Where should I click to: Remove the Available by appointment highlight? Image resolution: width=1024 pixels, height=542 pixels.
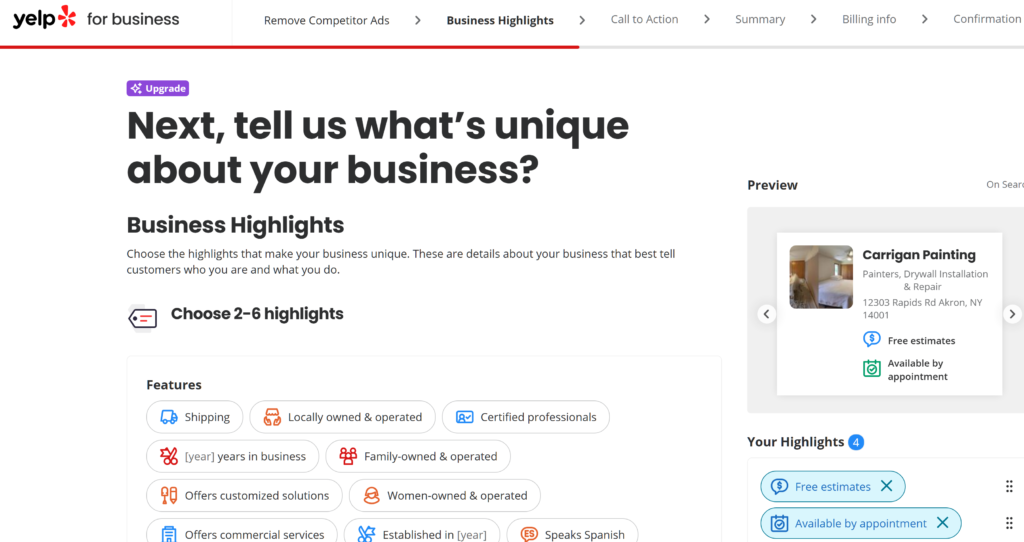pos(942,523)
